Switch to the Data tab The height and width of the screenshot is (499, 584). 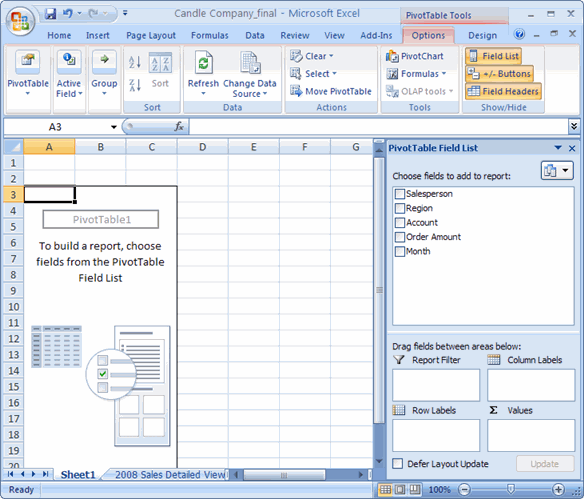[255, 35]
